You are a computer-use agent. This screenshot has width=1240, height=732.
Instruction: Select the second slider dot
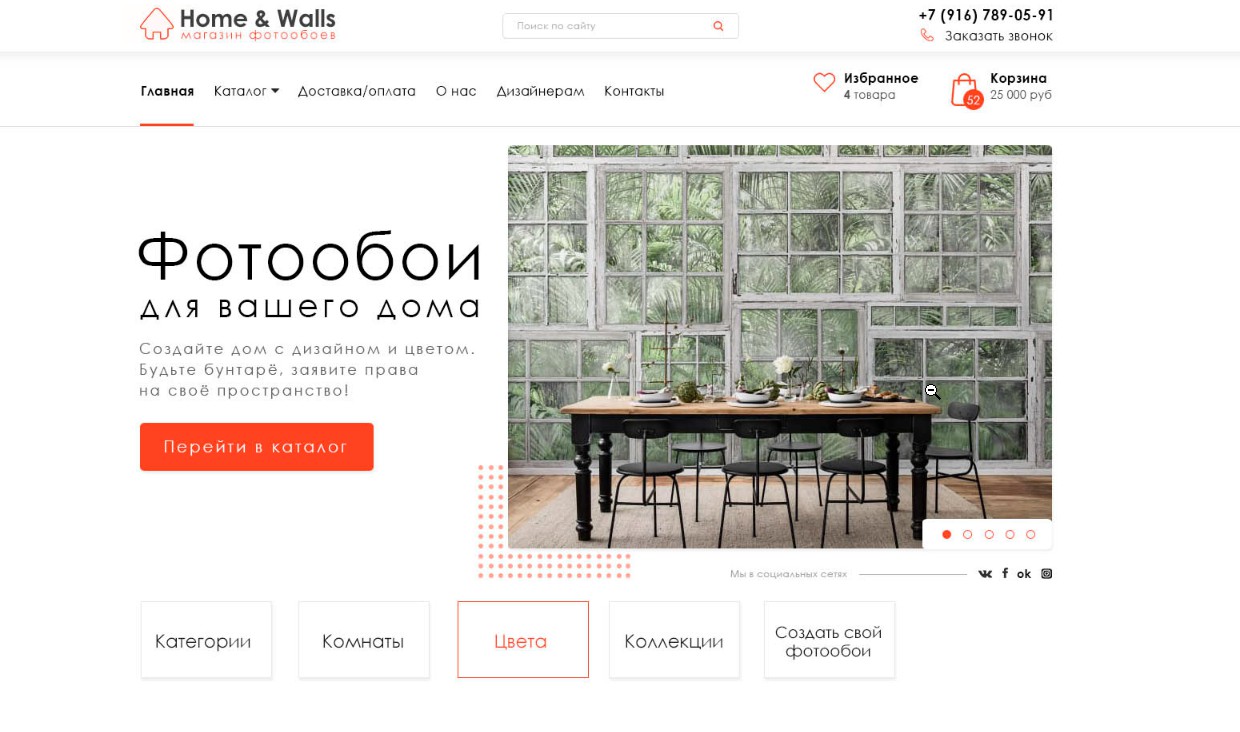pos(968,534)
